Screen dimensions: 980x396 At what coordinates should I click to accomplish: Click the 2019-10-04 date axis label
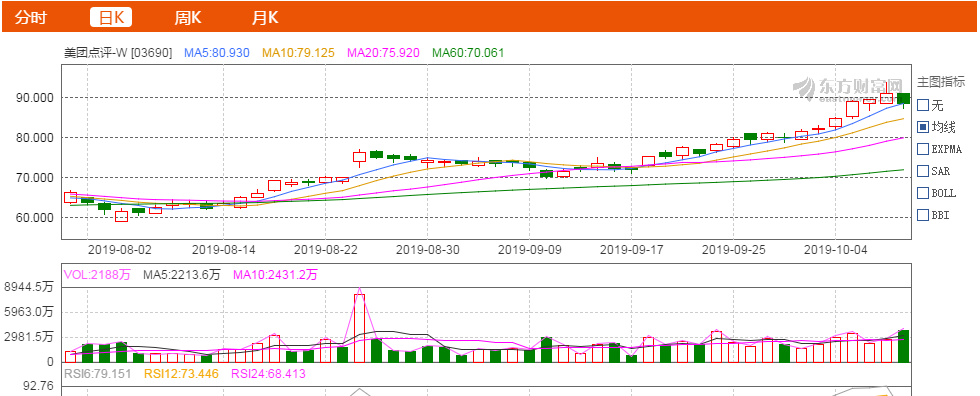pyautogui.click(x=836, y=249)
